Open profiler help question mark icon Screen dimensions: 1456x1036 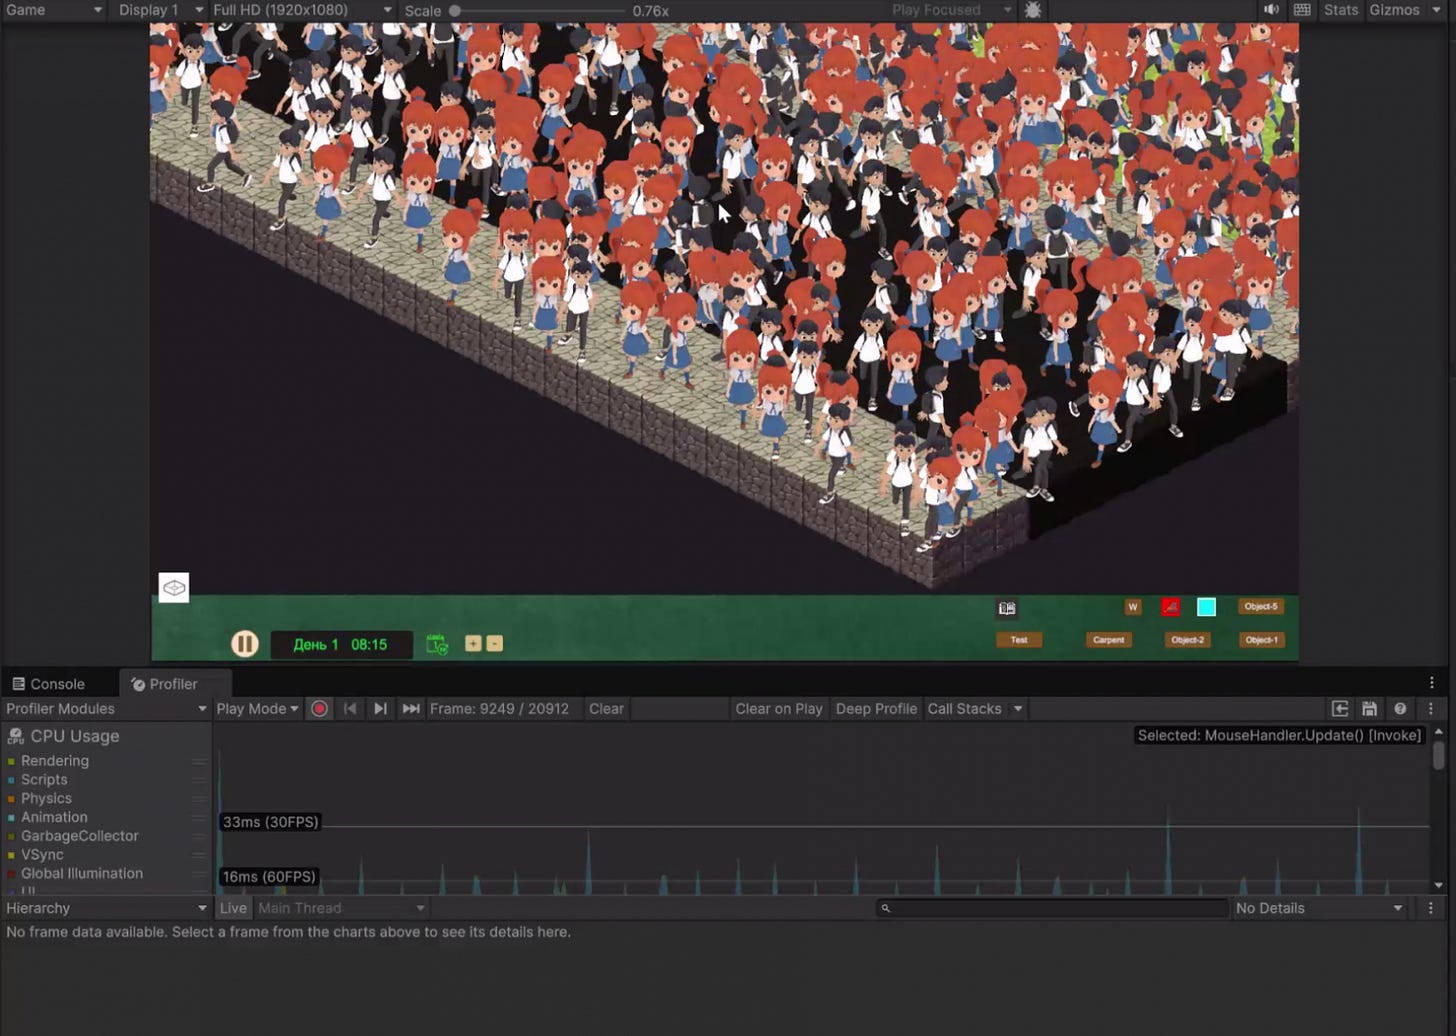click(1400, 708)
